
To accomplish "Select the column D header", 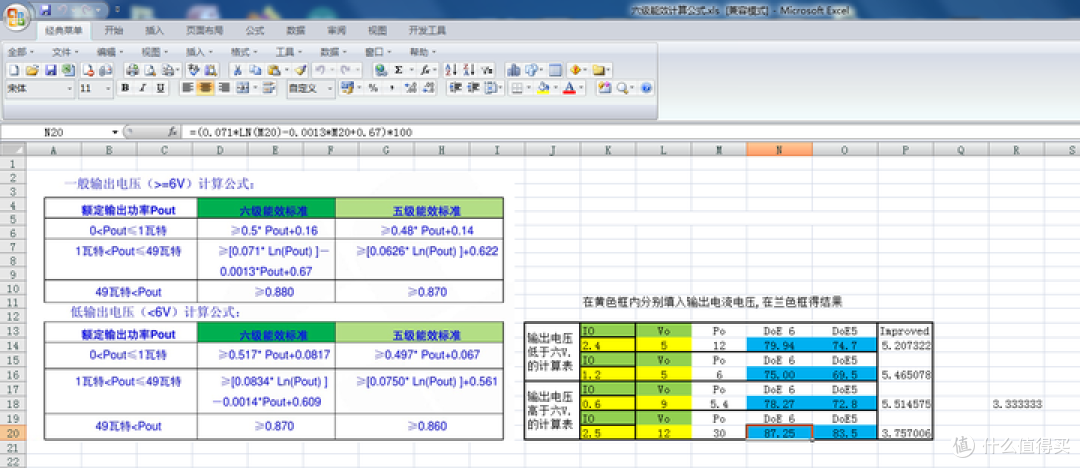I will (x=219, y=150).
